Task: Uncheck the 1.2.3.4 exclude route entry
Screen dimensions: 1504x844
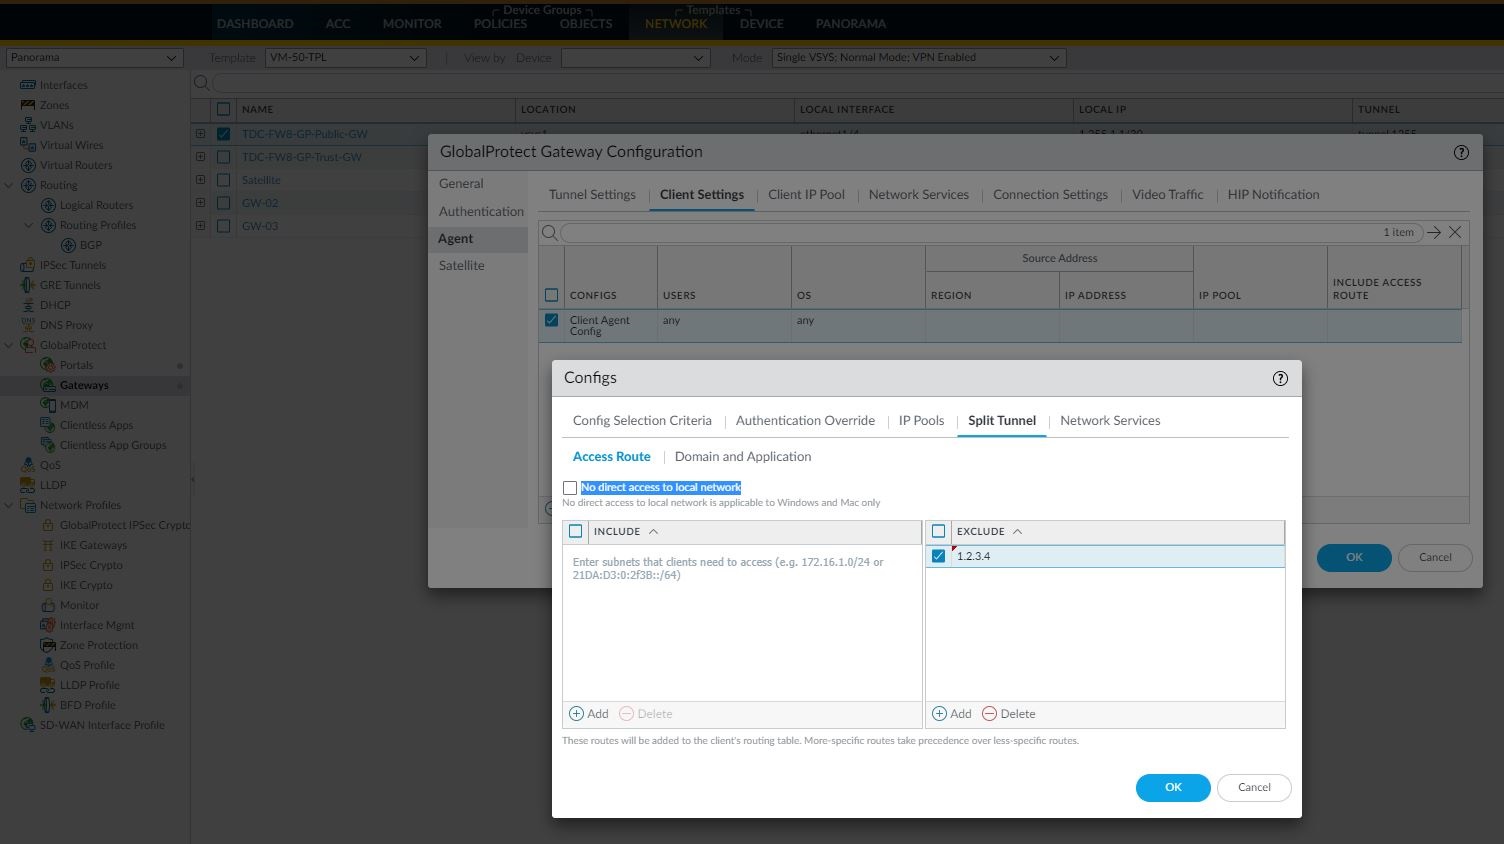Action: (938, 556)
